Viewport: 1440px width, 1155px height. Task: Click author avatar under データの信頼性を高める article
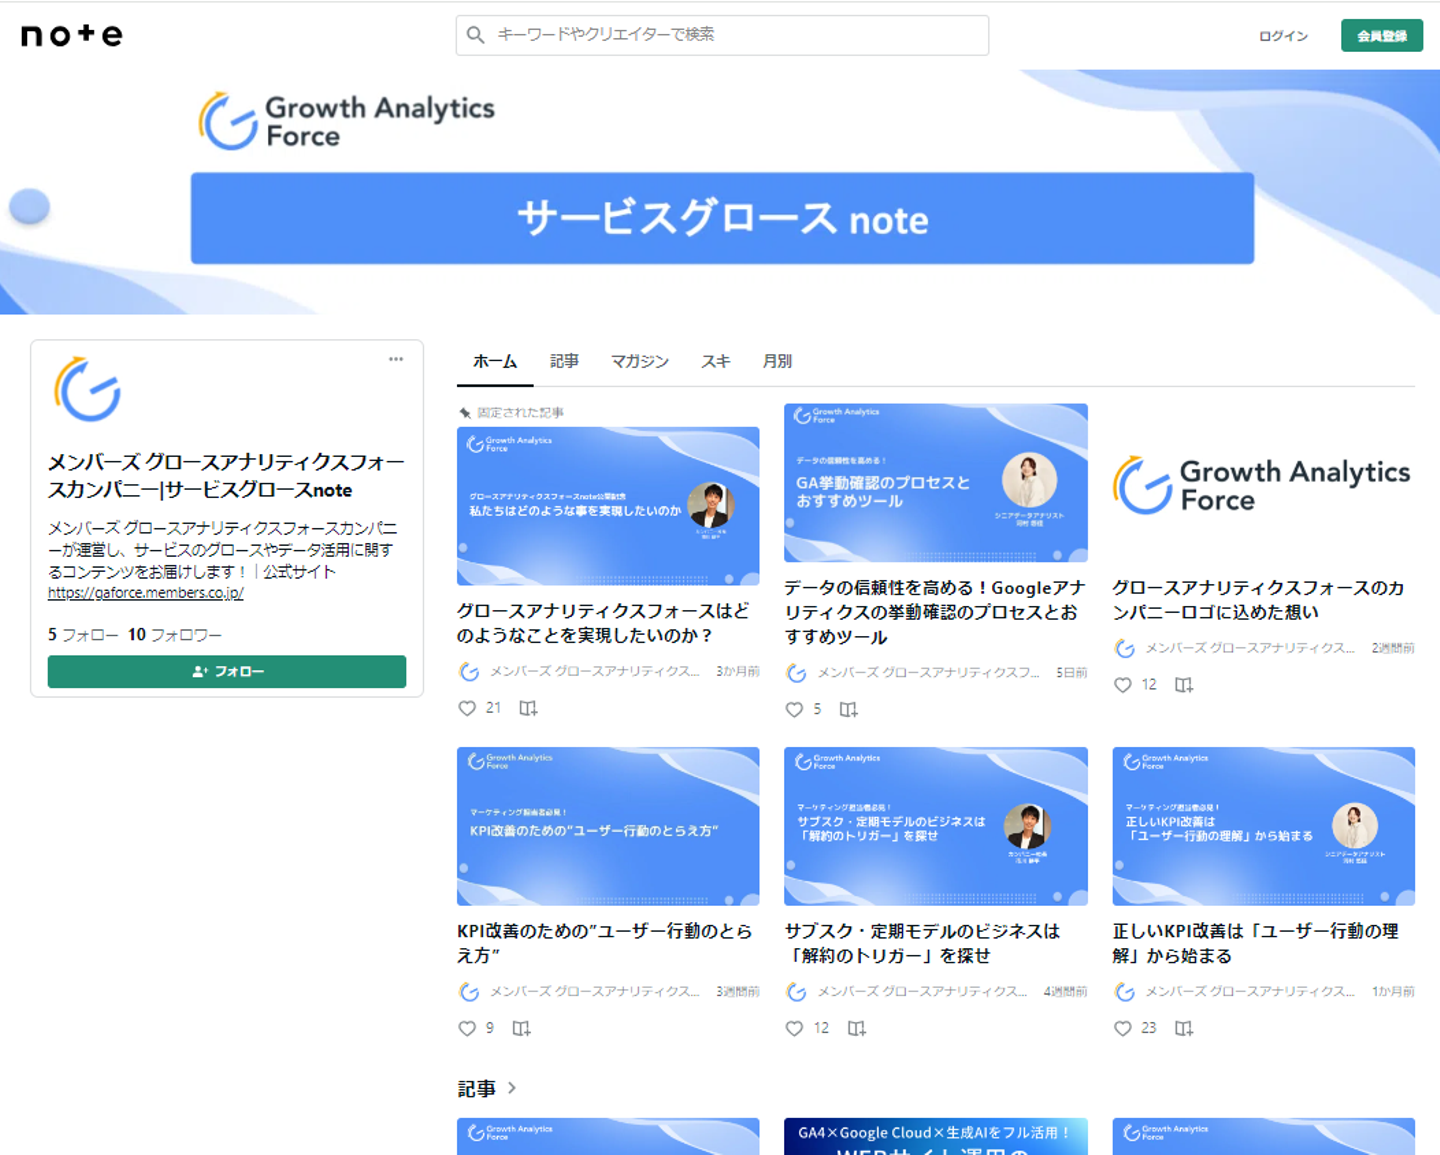[796, 673]
